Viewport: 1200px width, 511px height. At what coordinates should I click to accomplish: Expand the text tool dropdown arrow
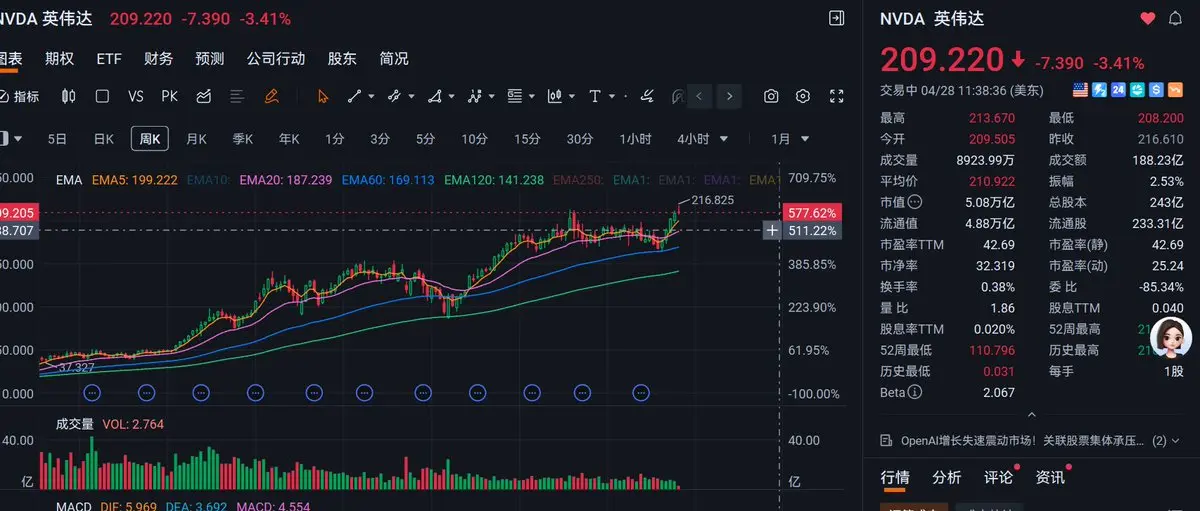(x=612, y=96)
